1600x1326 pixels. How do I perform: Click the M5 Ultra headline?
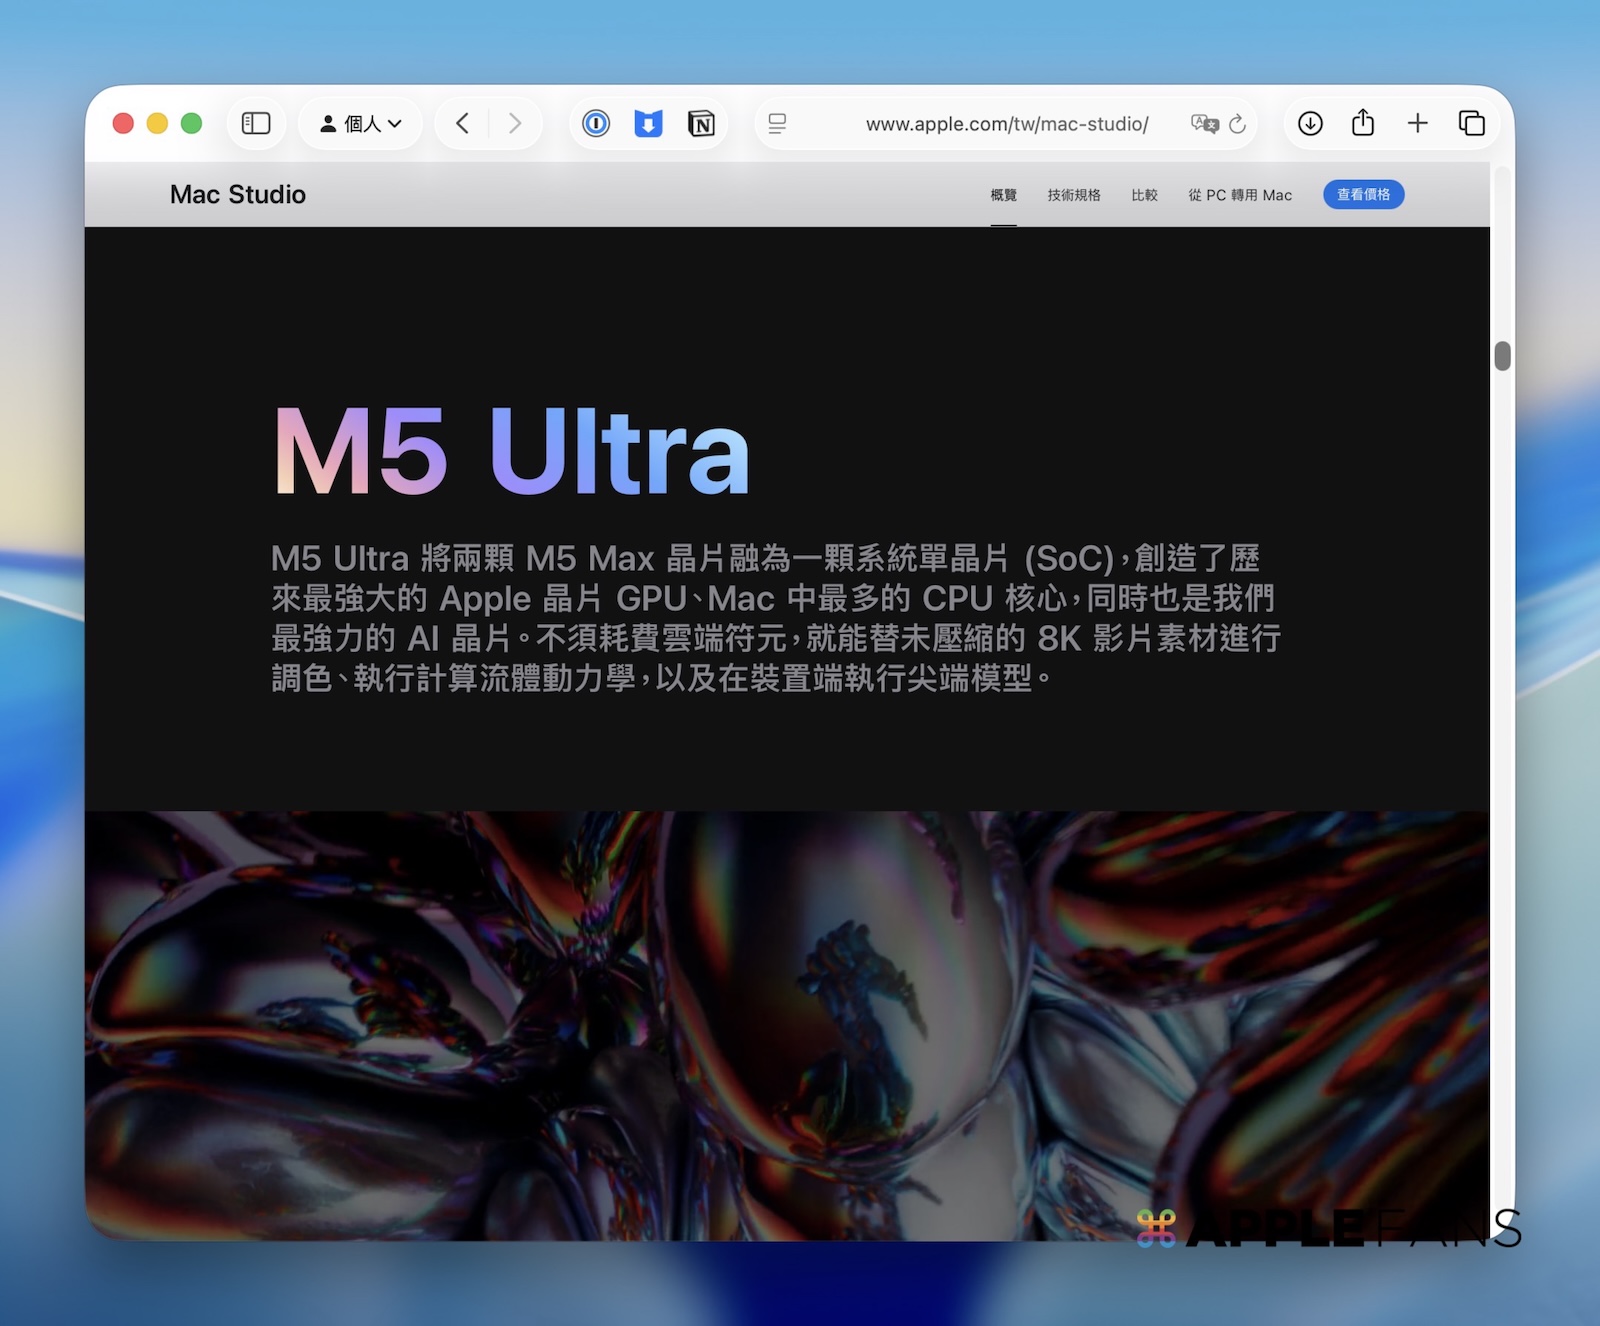pos(511,451)
